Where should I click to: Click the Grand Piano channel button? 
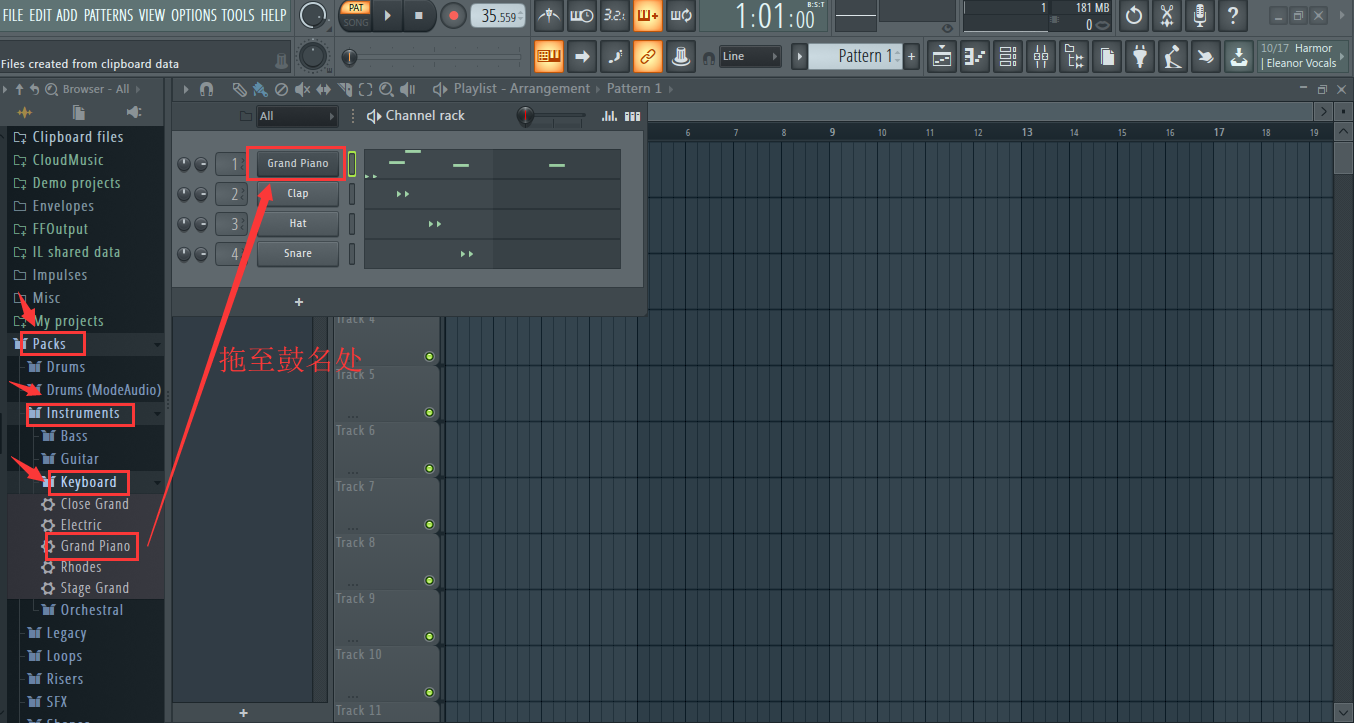[x=298, y=163]
